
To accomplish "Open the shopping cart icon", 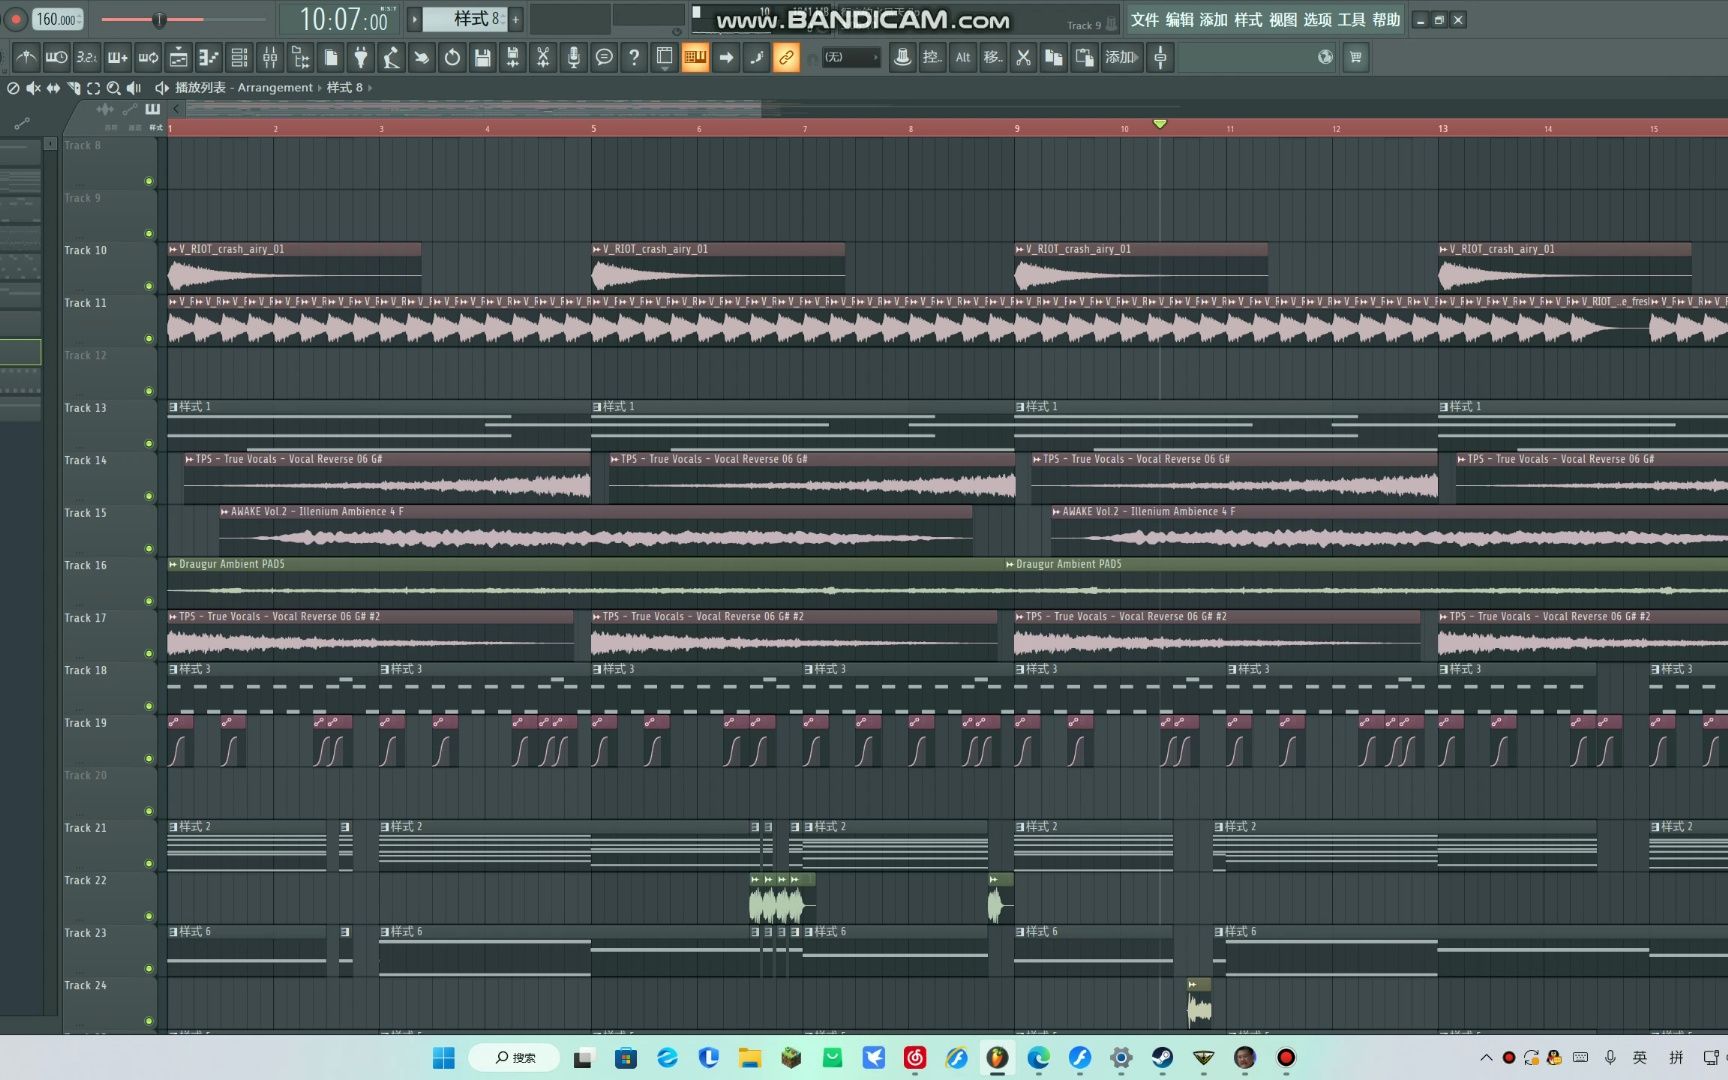I will [x=1356, y=58].
